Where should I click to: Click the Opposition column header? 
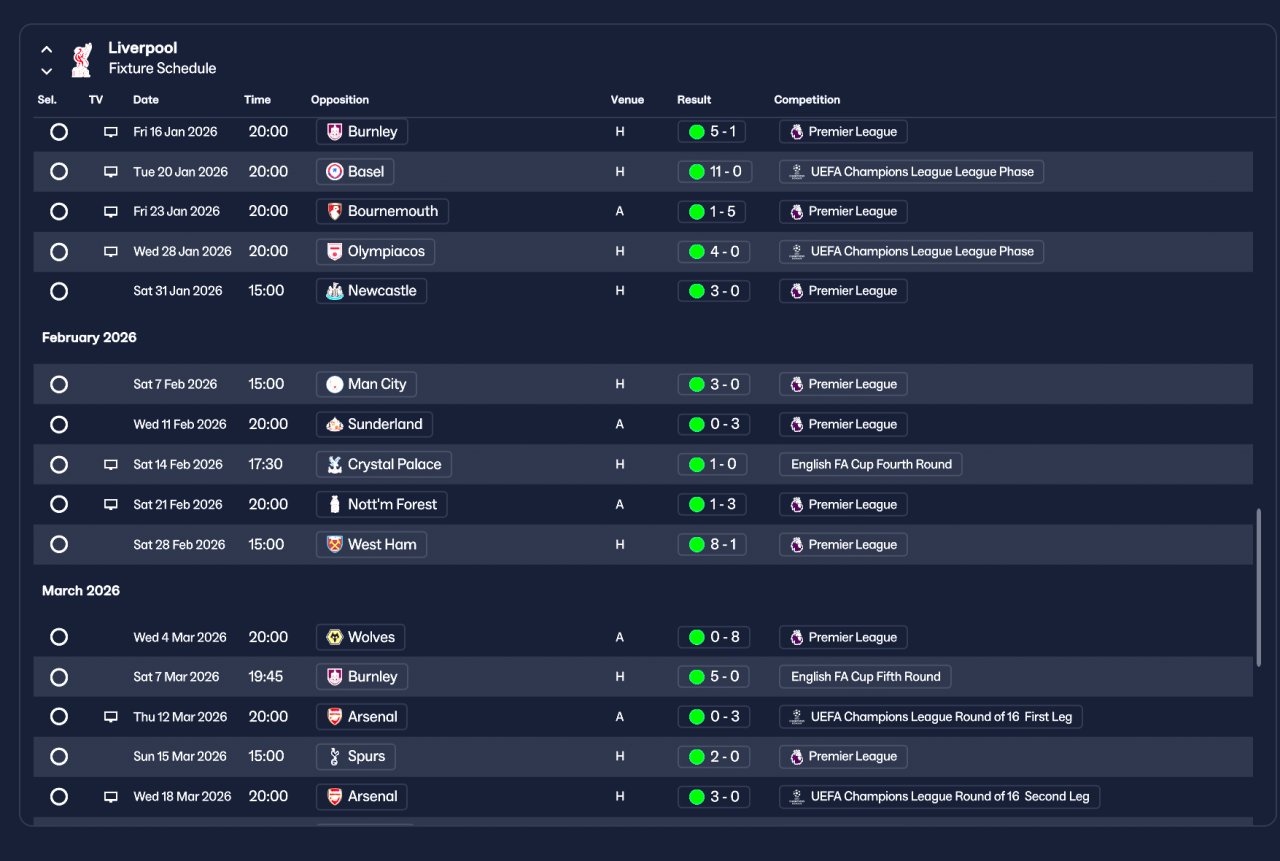tap(340, 100)
